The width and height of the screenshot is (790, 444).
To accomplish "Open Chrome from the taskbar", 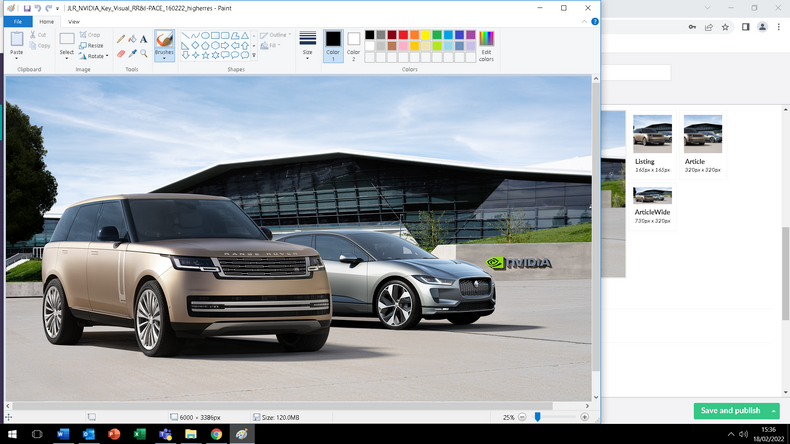I will coord(216,434).
